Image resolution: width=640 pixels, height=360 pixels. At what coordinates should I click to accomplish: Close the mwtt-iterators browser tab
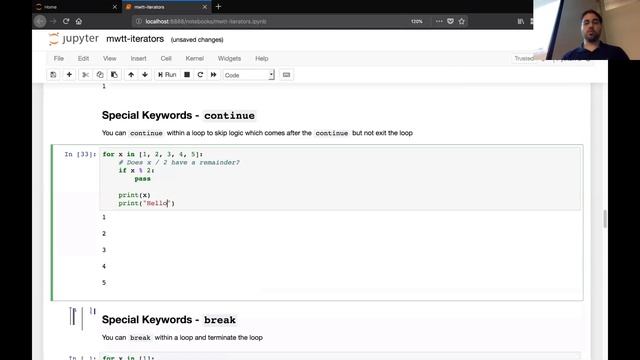(x=205, y=7)
